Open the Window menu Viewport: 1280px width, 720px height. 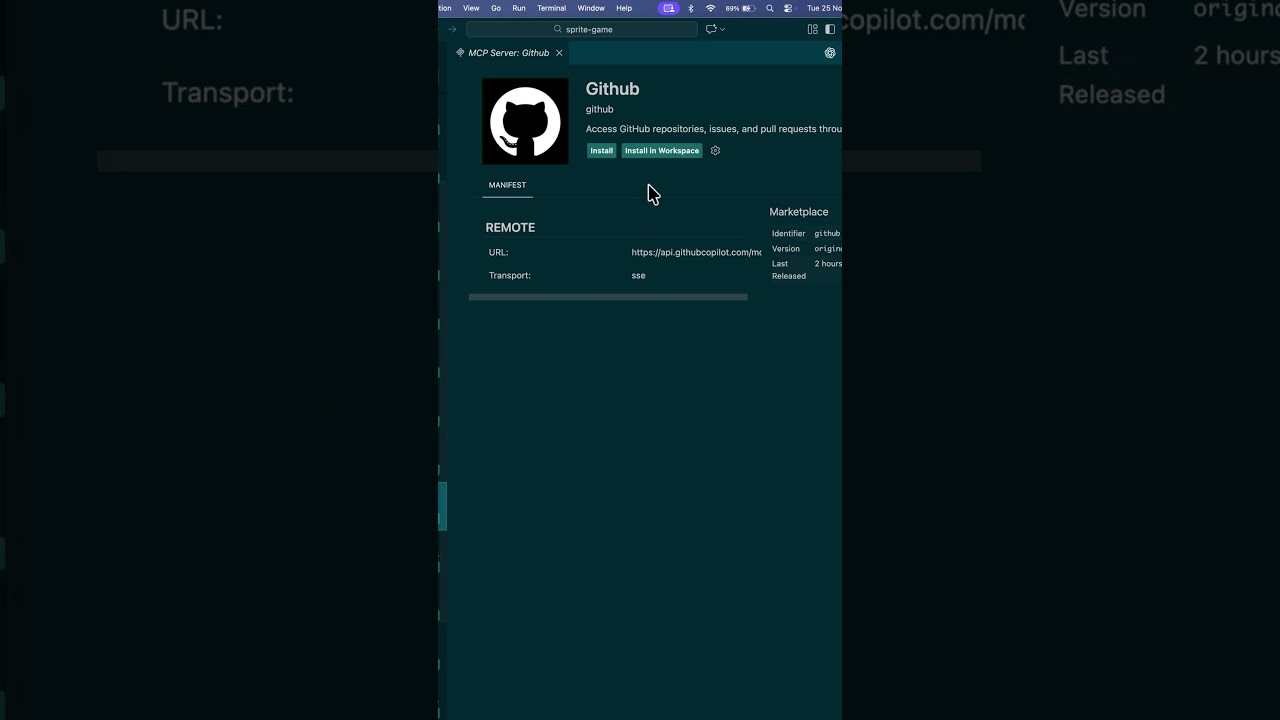591,8
